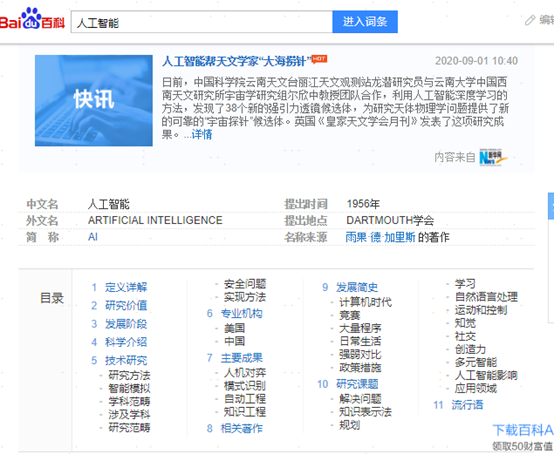Screen dimensions: 554x454
Task: Click the ...详情 link
Action: point(198,134)
